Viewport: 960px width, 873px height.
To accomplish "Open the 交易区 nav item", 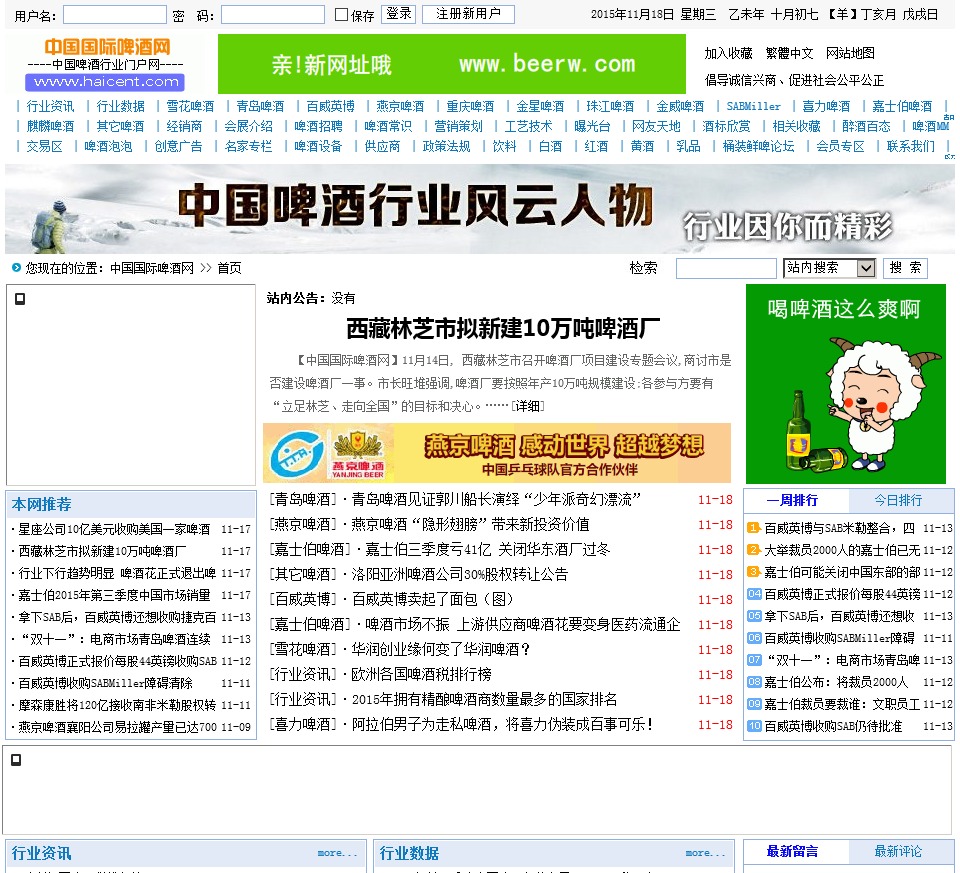I will coord(44,146).
